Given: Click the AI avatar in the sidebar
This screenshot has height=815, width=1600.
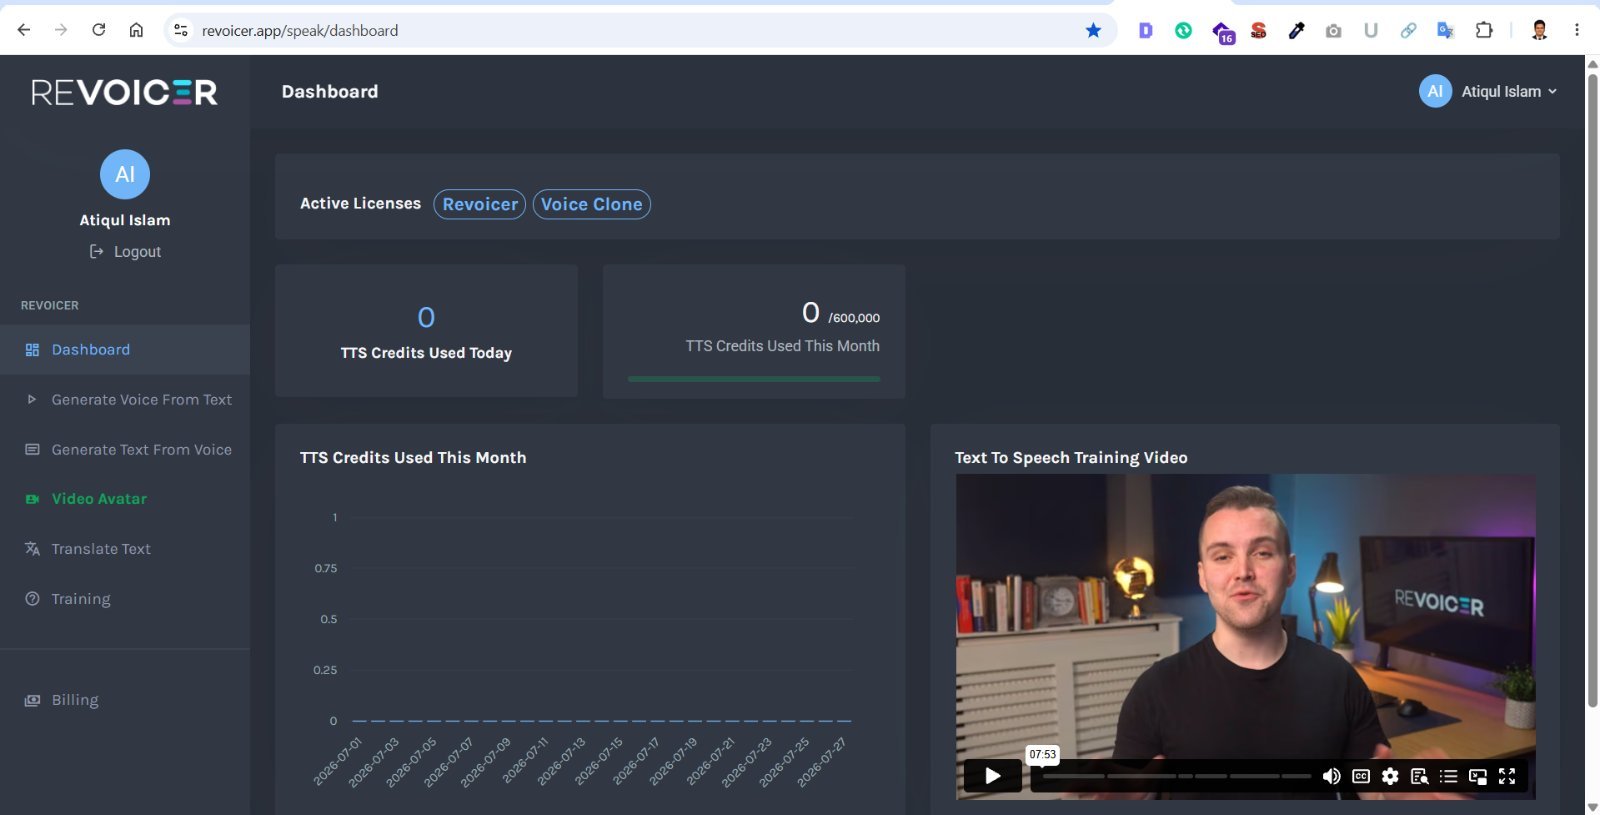Looking at the screenshot, I should 125,174.
